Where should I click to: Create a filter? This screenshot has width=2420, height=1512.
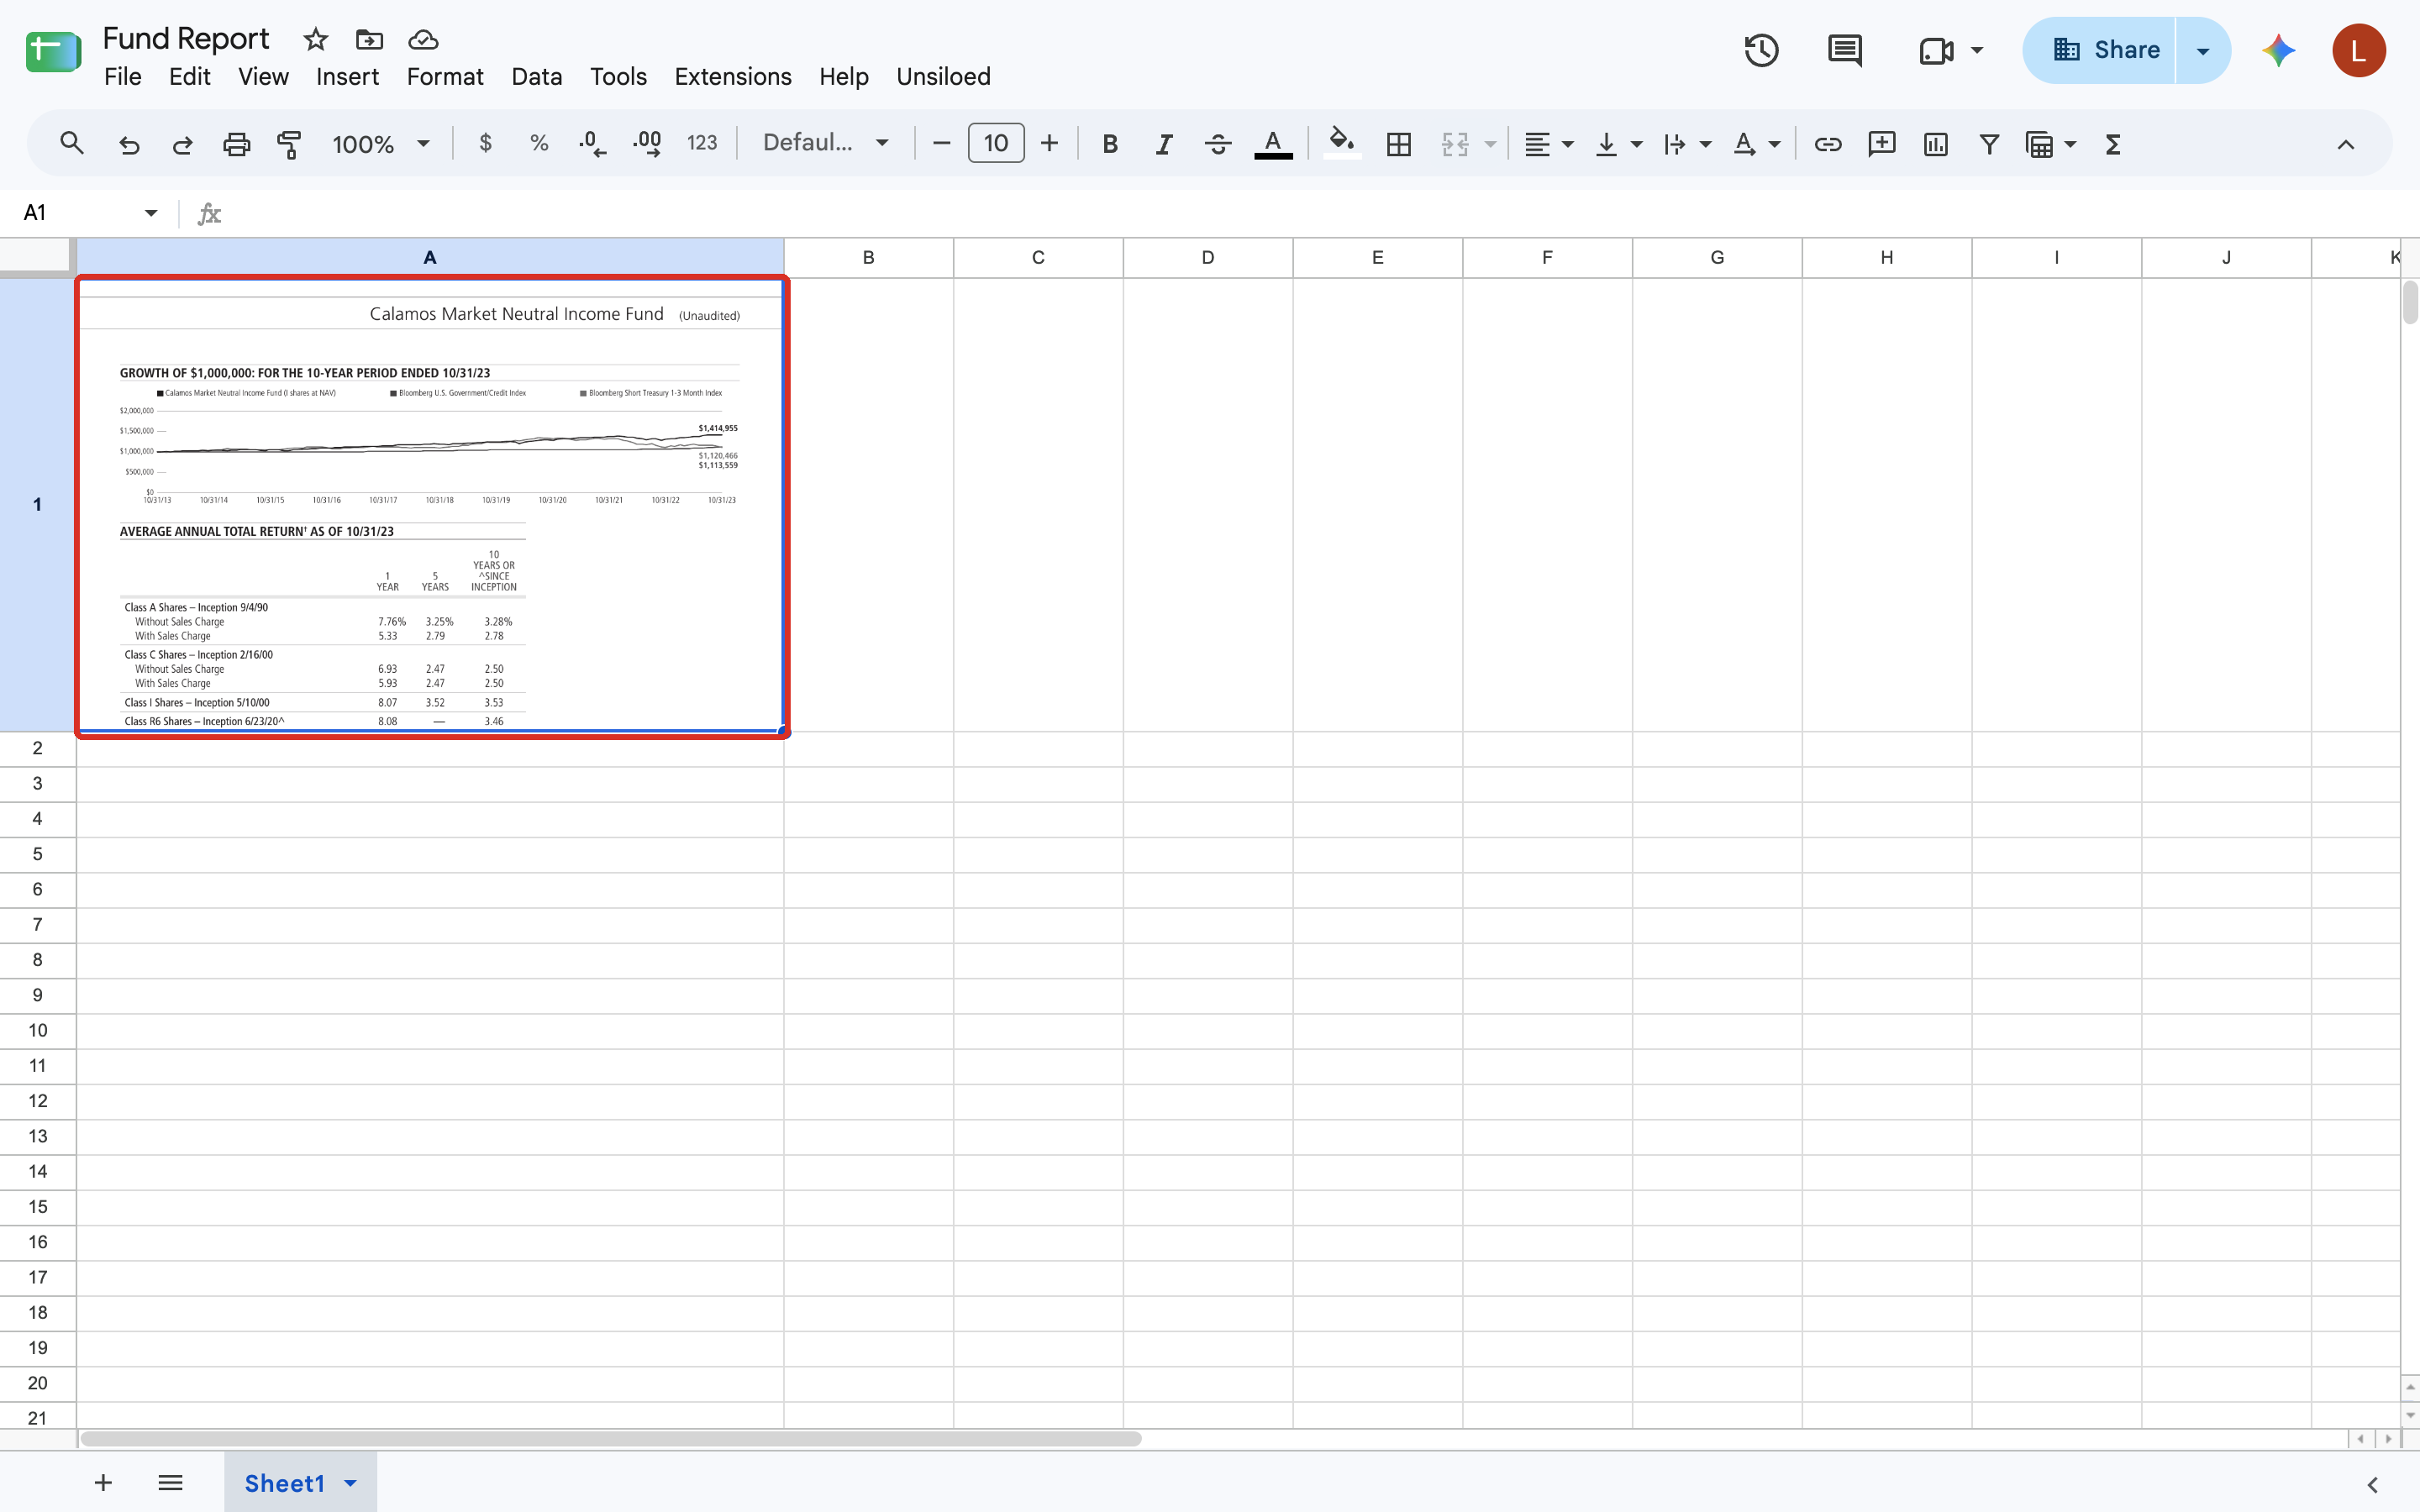[x=1989, y=144]
